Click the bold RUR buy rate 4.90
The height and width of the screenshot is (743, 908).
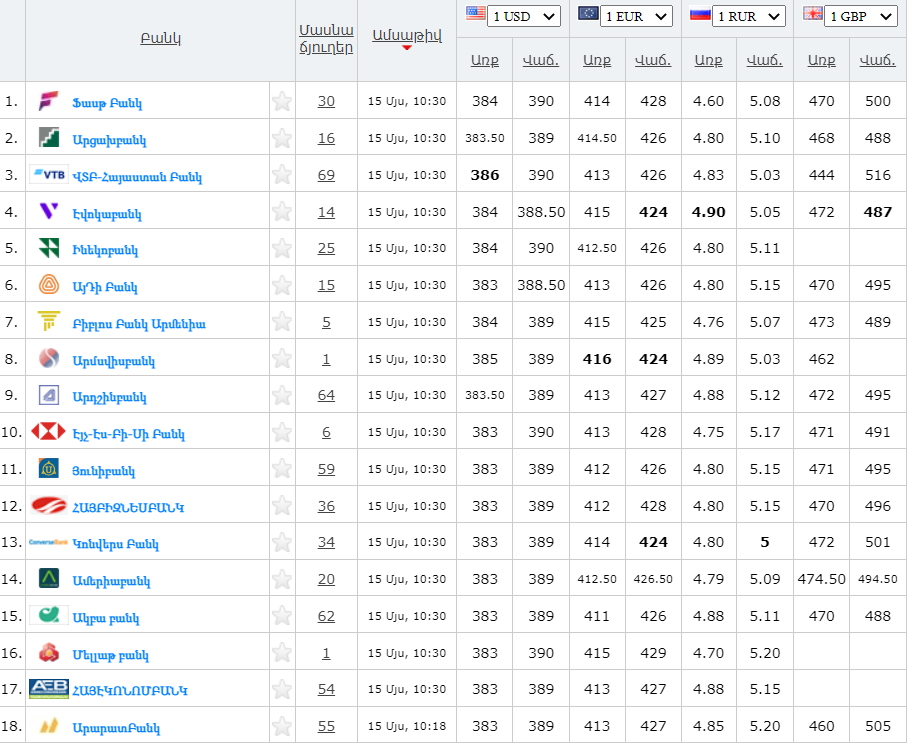pyautogui.click(x=708, y=212)
